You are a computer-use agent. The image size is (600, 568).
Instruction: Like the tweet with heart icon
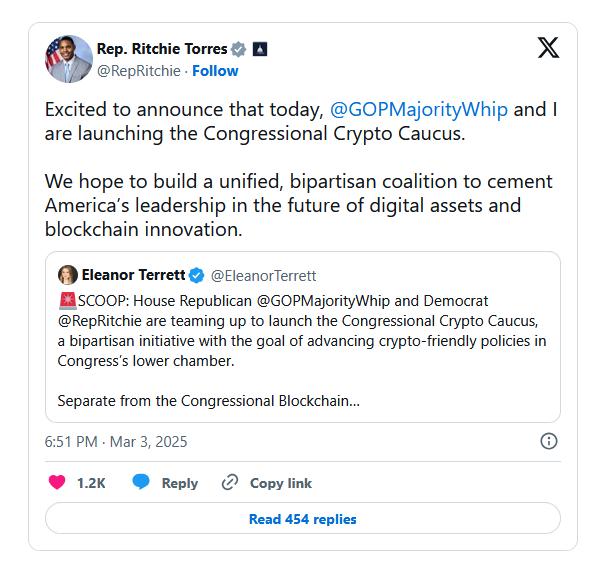58,483
